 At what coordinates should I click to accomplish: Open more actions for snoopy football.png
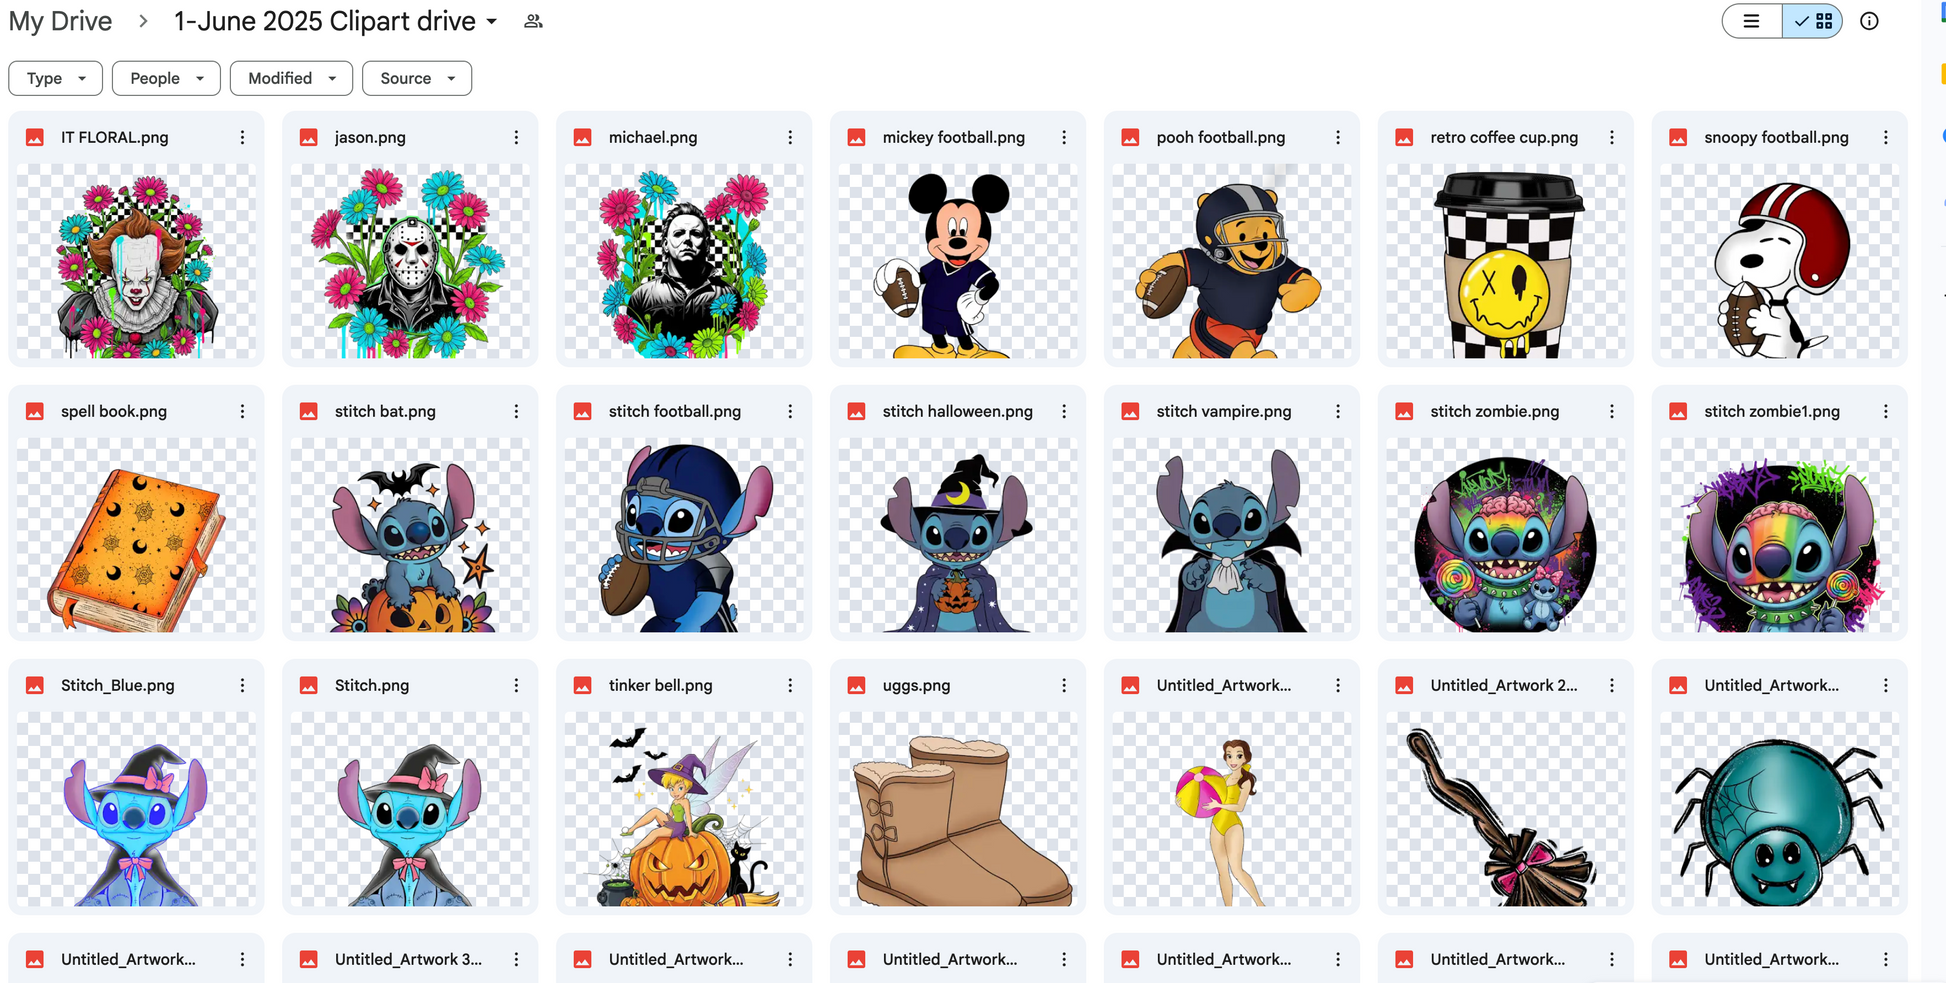1886,138
